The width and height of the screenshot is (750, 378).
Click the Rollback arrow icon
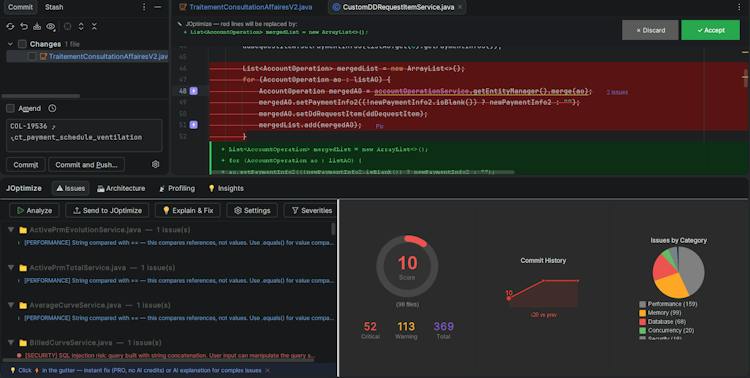coord(23,26)
